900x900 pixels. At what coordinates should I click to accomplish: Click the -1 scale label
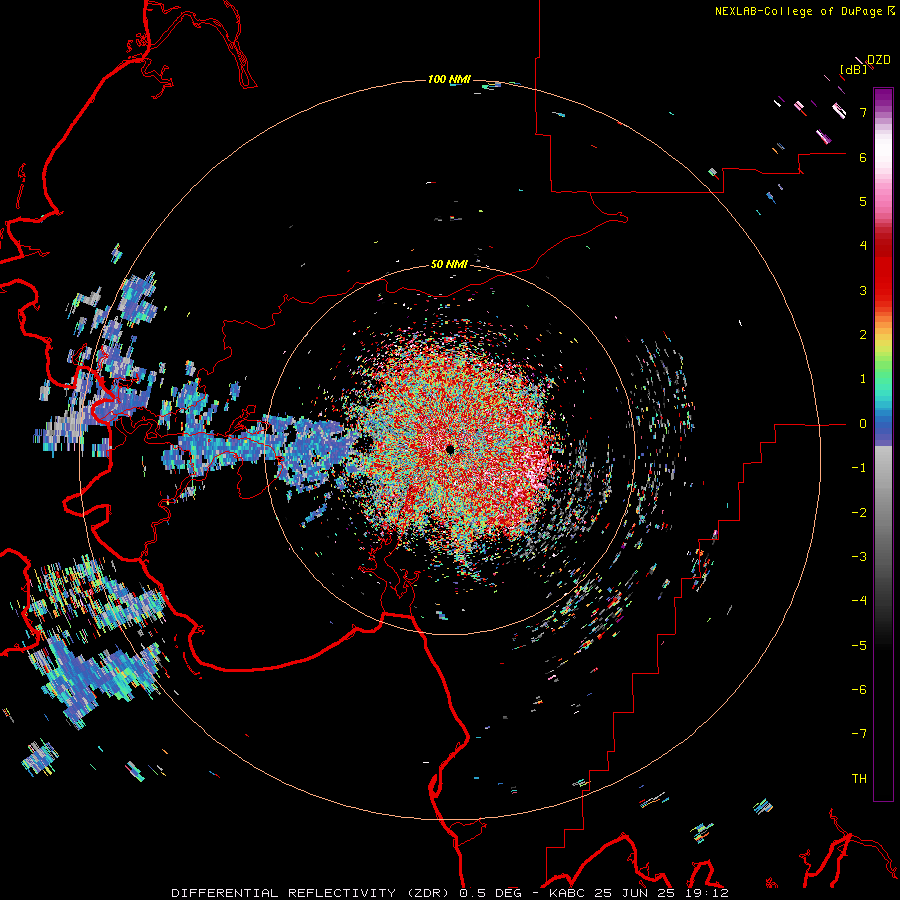click(x=859, y=468)
